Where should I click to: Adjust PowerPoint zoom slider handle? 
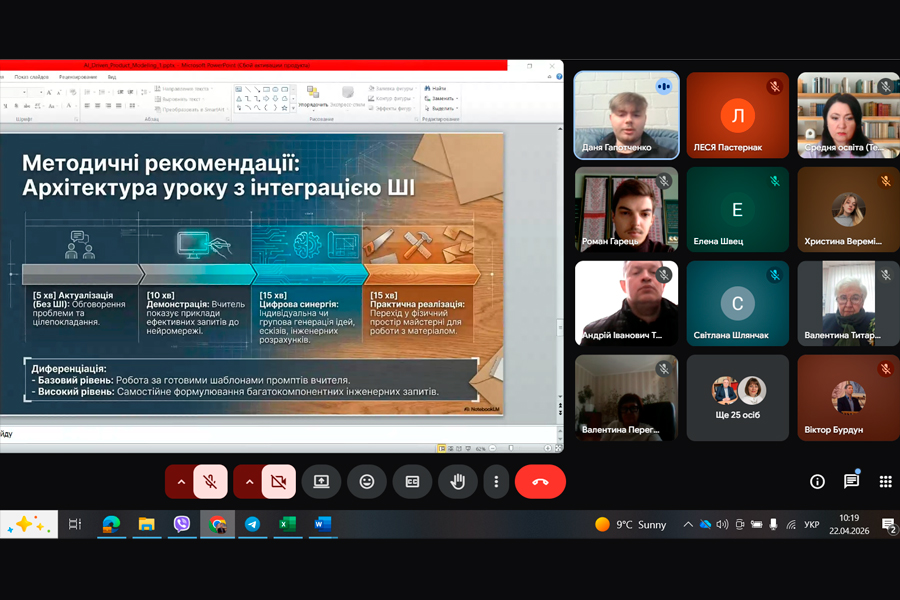[x=510, y=448]
